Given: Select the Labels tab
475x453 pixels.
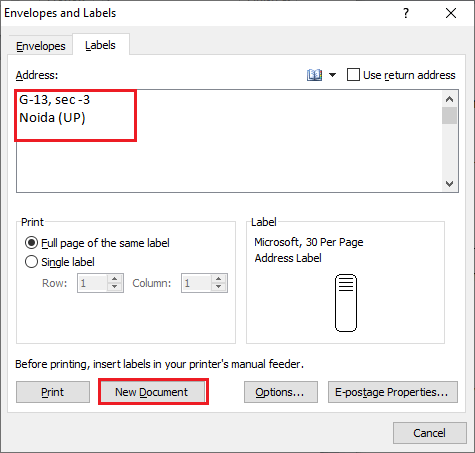Looking at the screenshot, I should click(100, 45).
